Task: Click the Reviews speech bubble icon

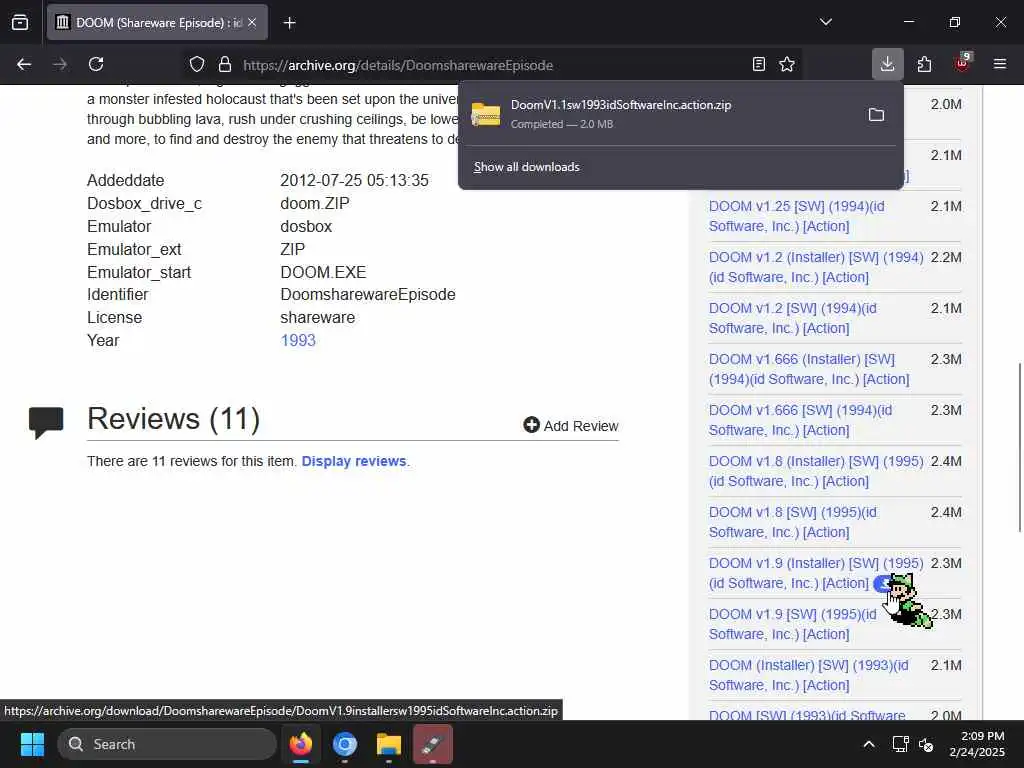Action: coord(46,422)
